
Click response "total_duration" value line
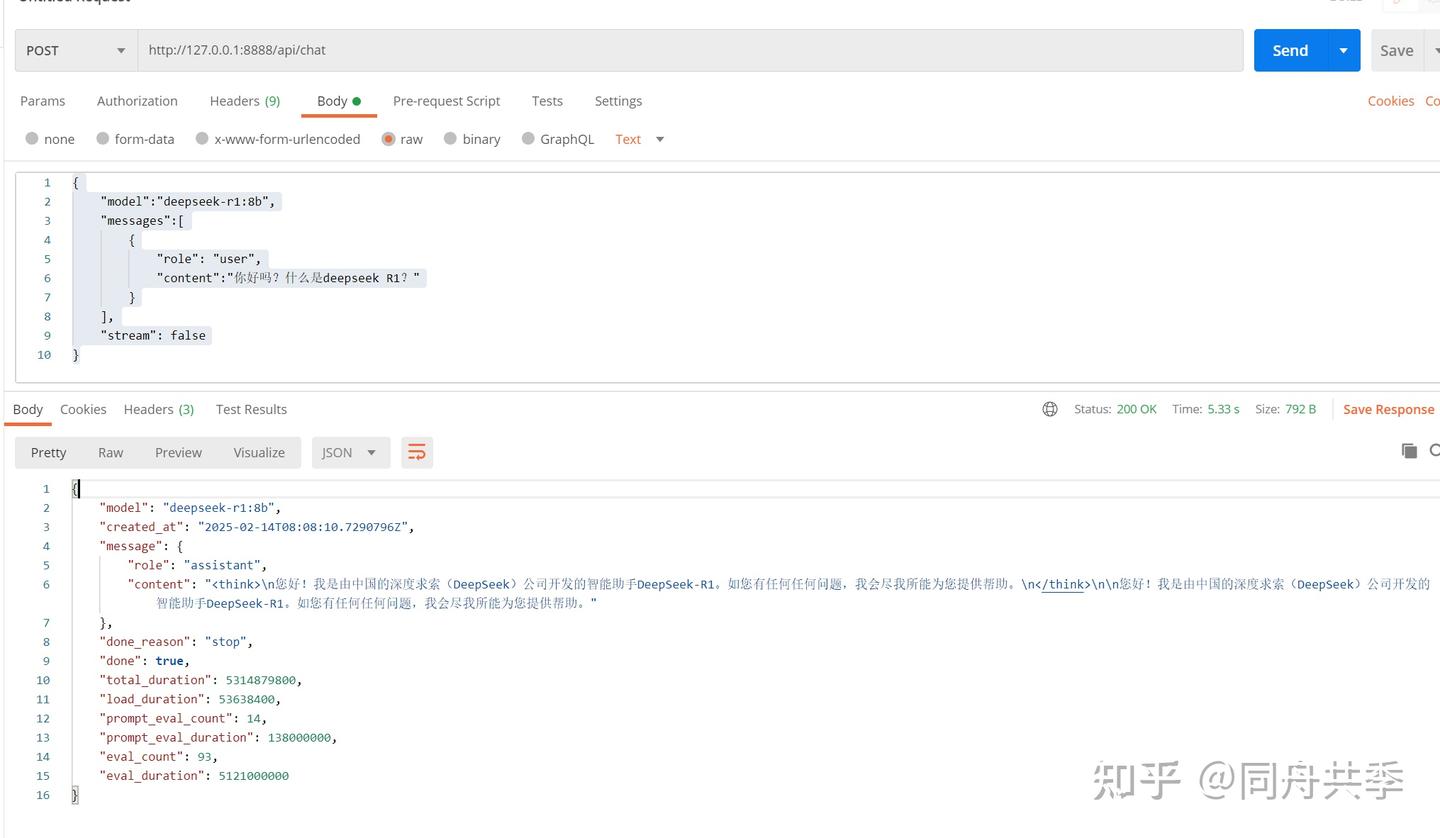[200, 679]
